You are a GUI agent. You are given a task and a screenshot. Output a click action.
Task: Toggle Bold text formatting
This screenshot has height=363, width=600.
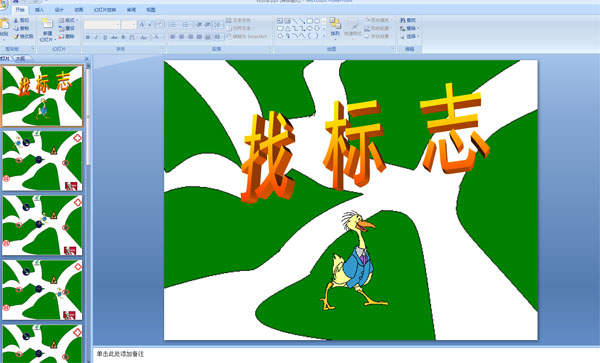(x=88, y=37)
